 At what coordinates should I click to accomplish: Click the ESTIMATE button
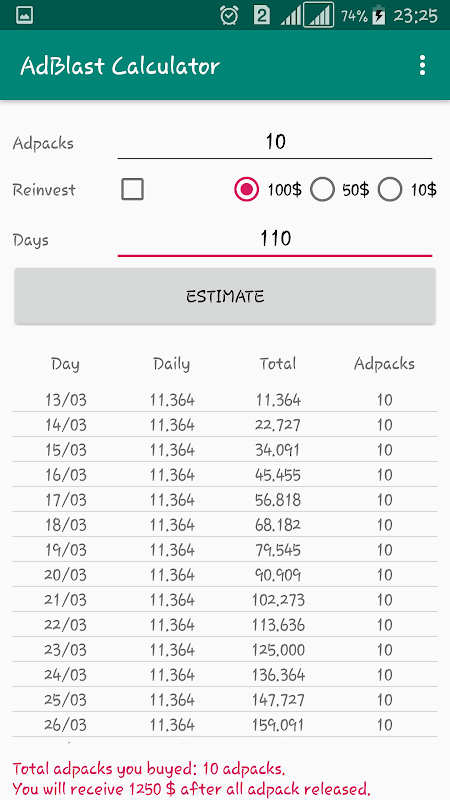(225, 296)
